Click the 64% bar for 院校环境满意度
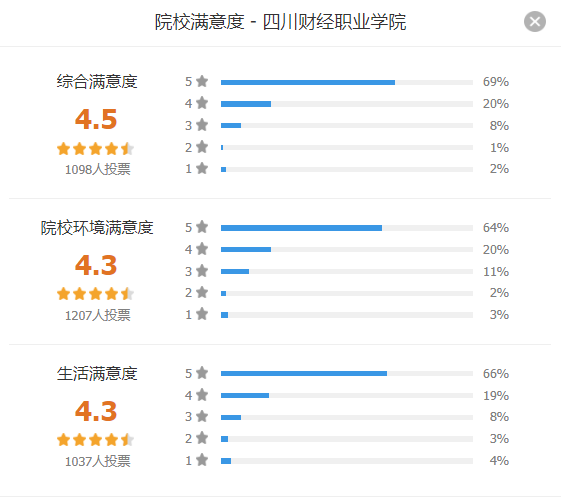 pyautogui.click(x=347, y=228)
